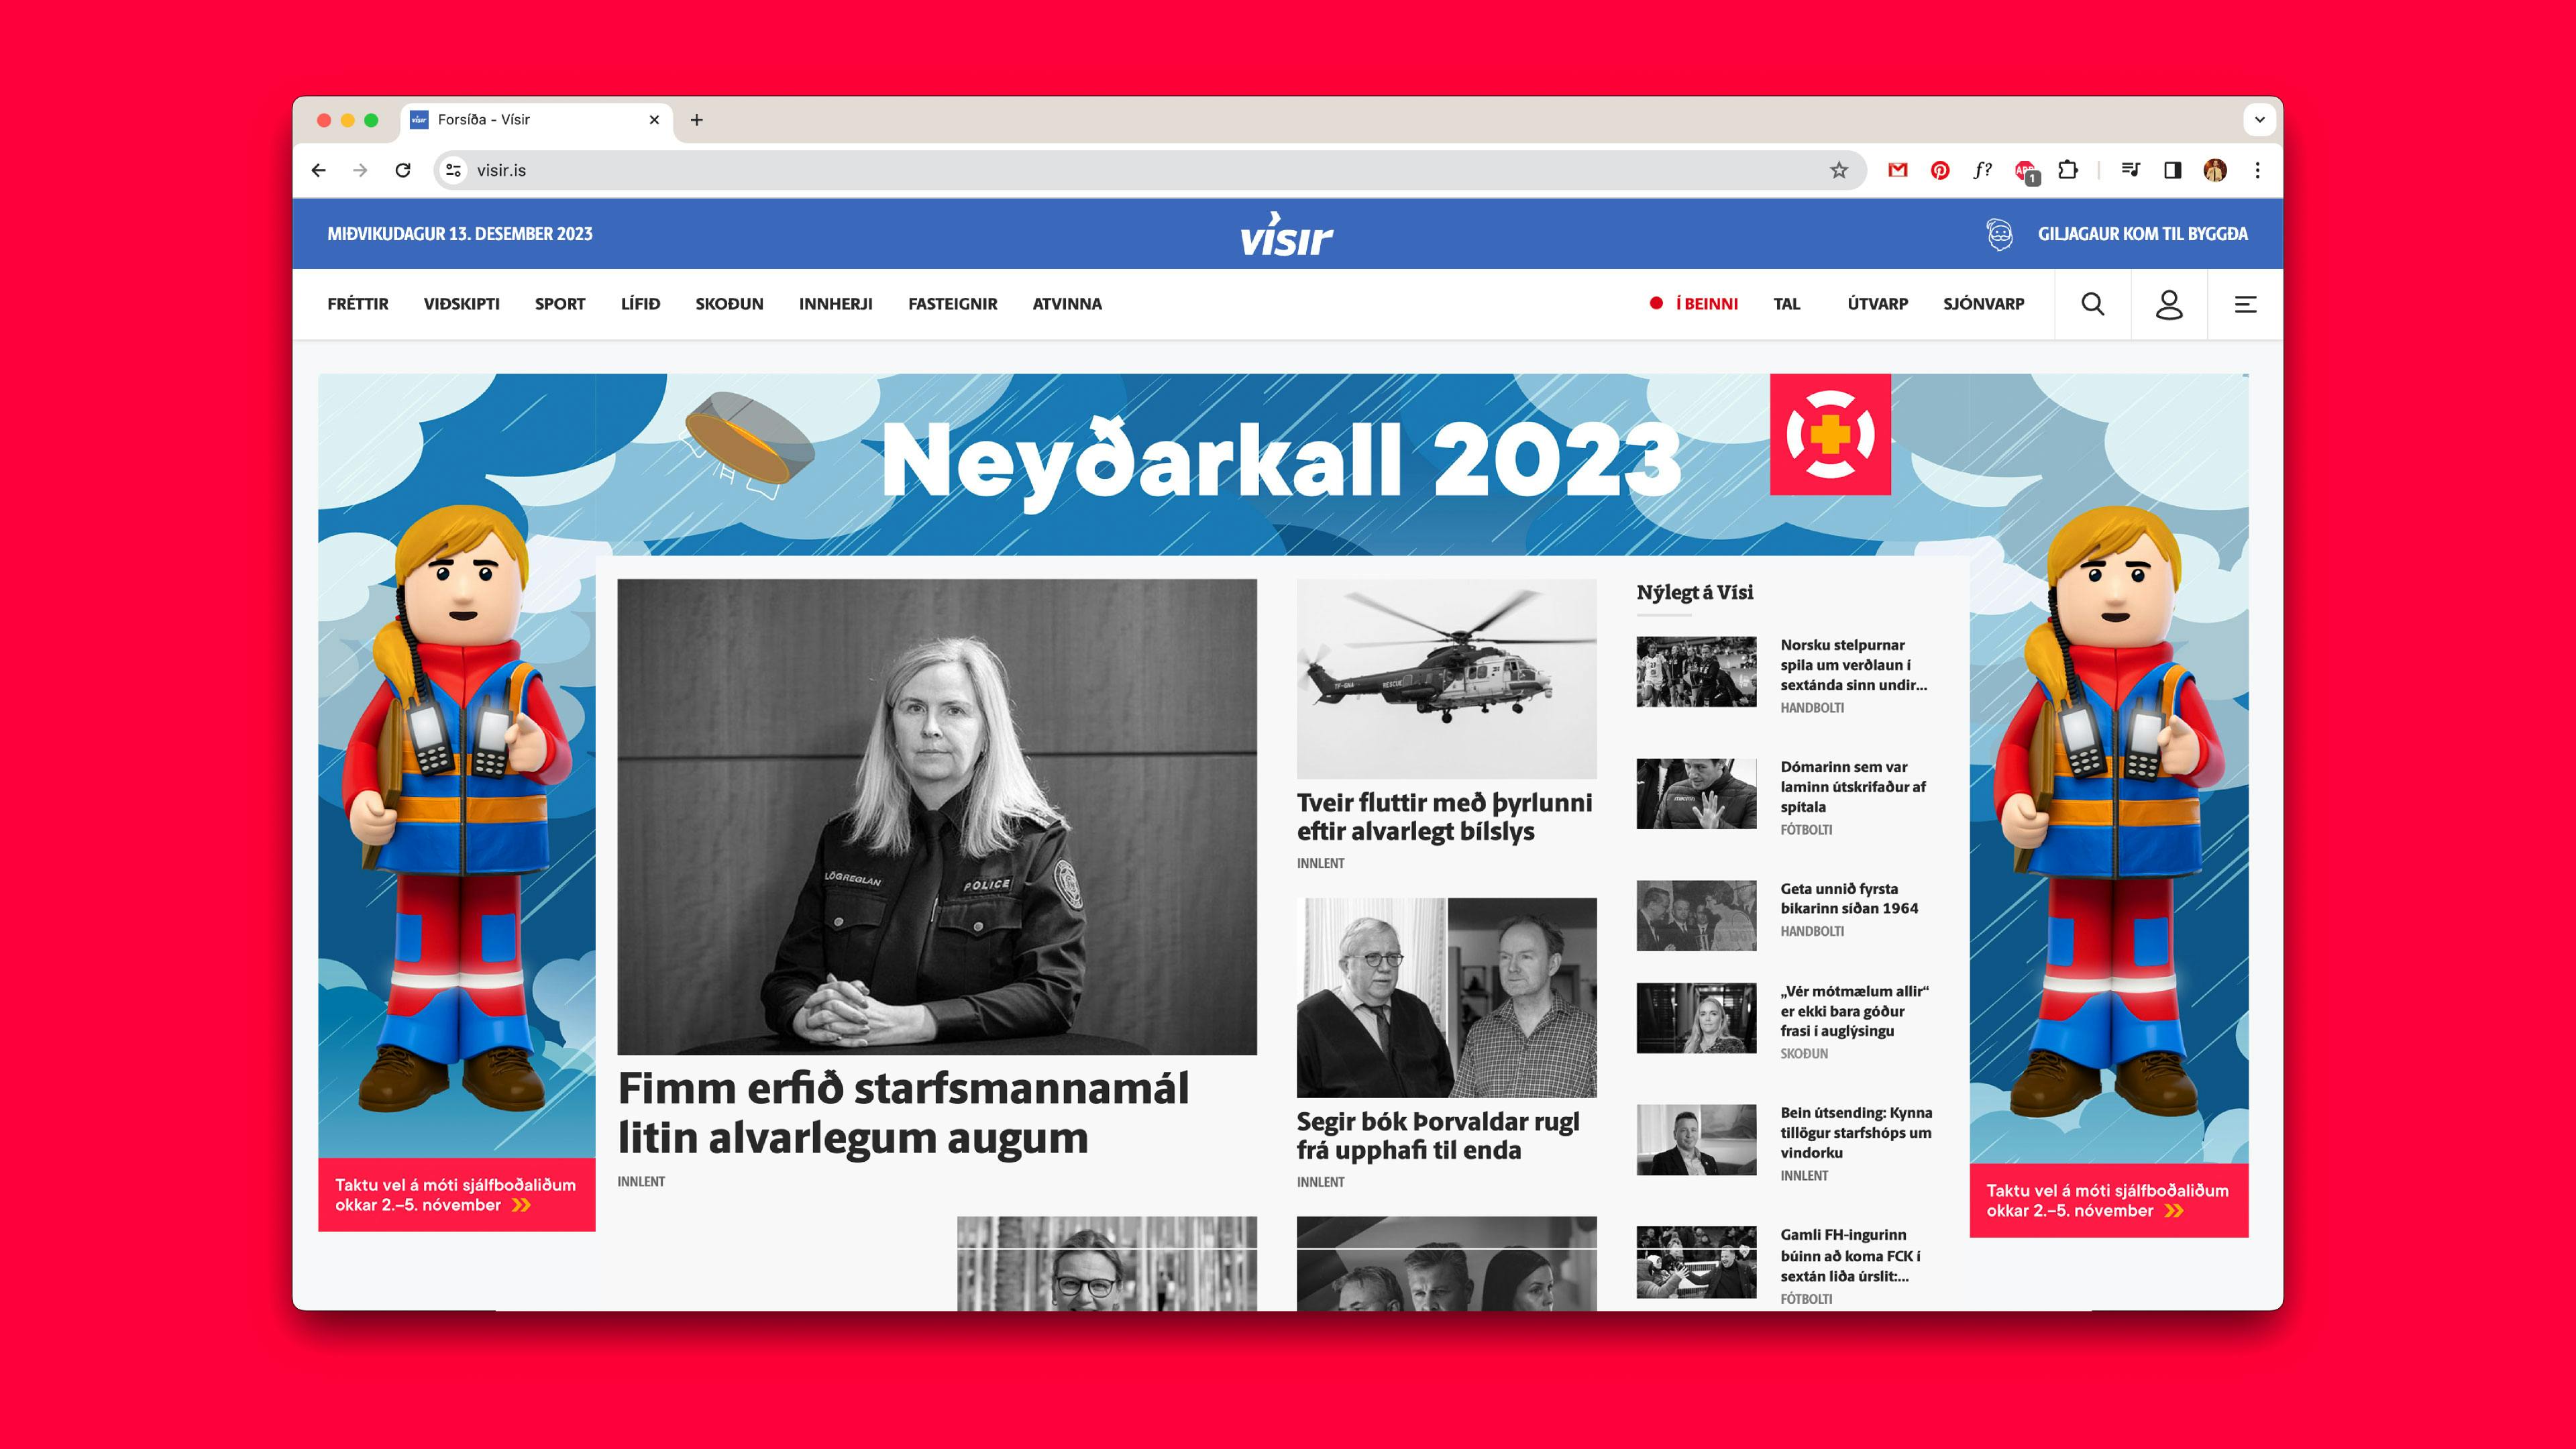Open the VIÐSKIPTI section

[x=461, y=304]
